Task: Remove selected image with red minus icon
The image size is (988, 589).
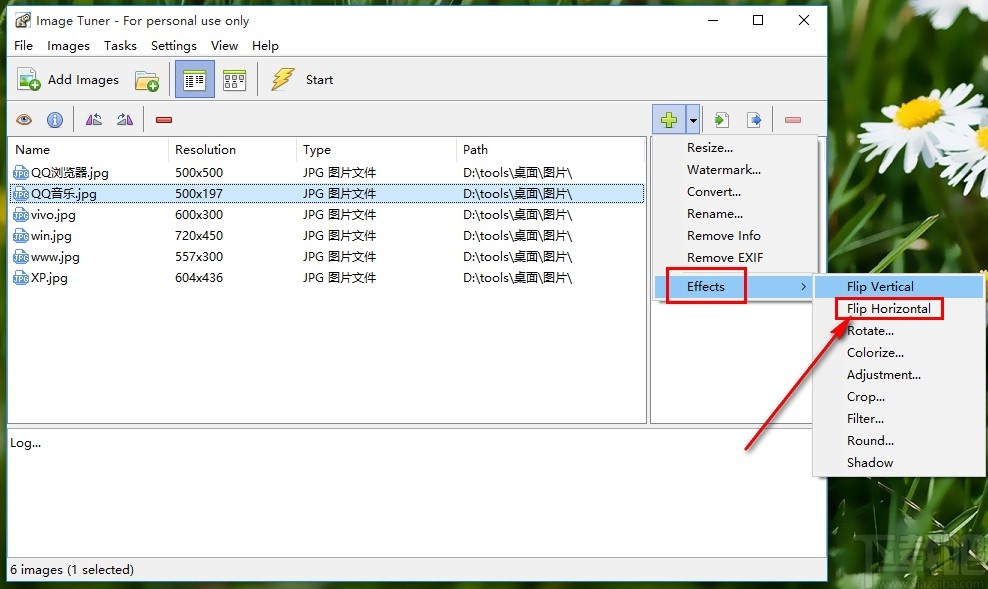Action: click(164, 120)
